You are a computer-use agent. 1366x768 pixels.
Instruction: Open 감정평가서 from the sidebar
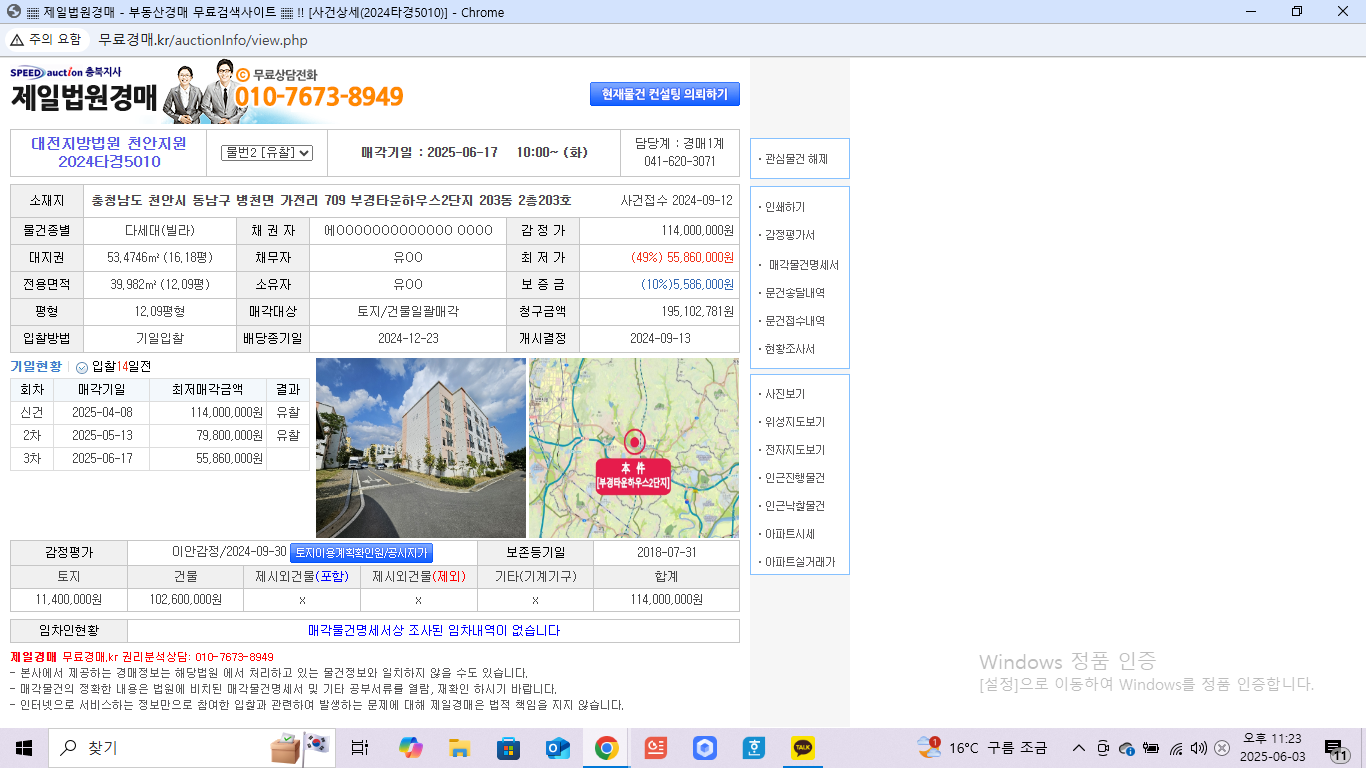(x=790, y=235)
